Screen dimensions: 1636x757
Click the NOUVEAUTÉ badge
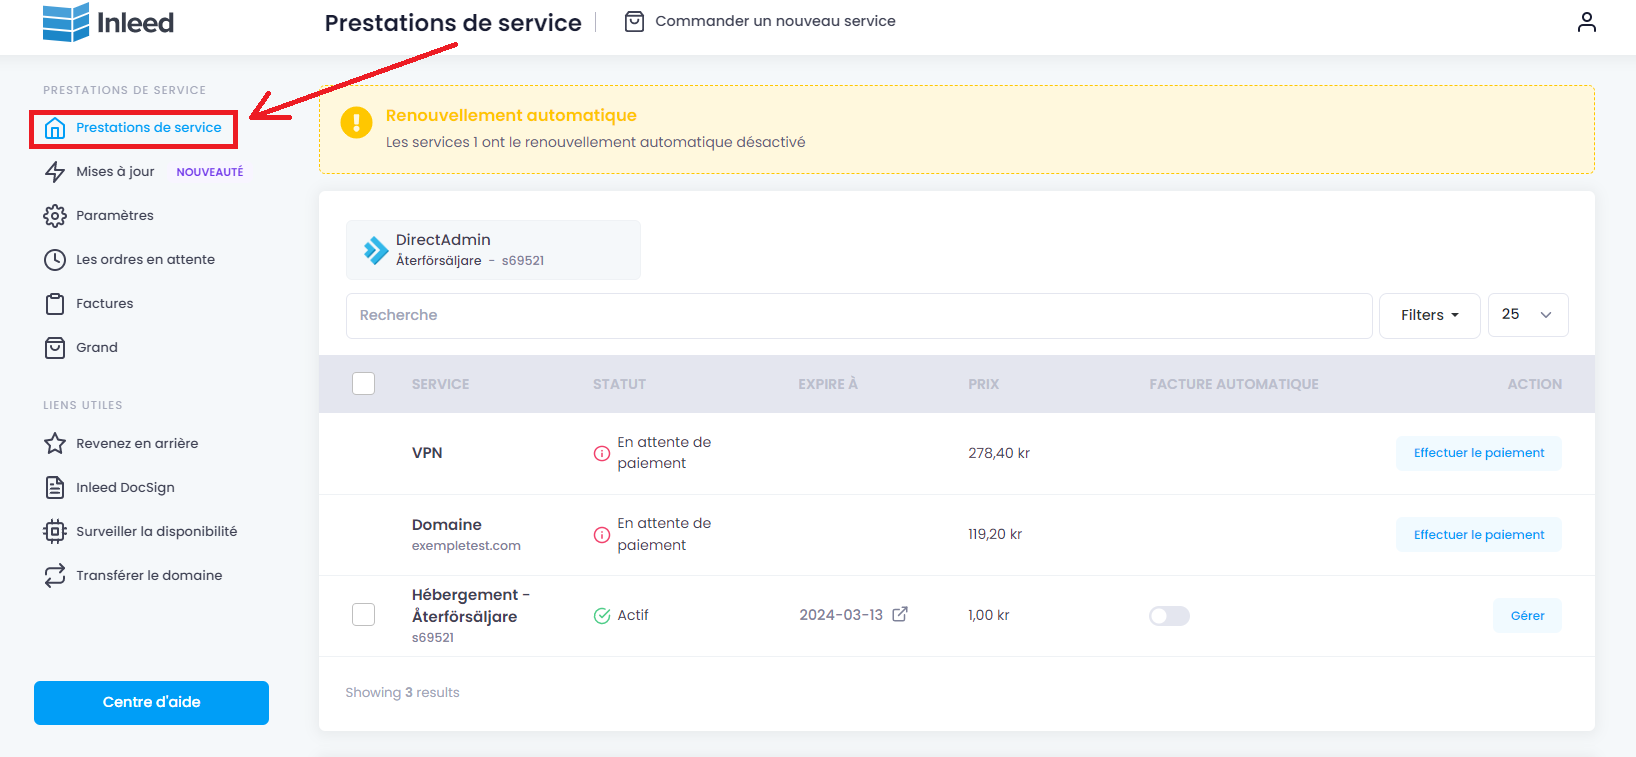pos(210,172)
